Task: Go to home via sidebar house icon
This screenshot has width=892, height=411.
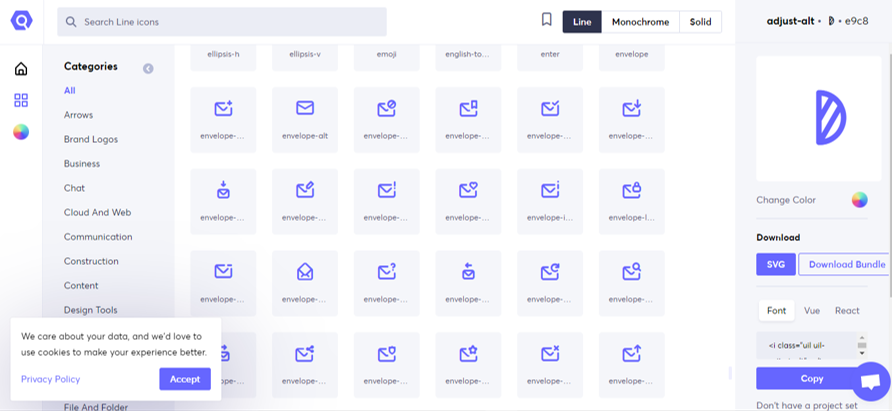Action: pyautogui.click(x=21, y=69)
